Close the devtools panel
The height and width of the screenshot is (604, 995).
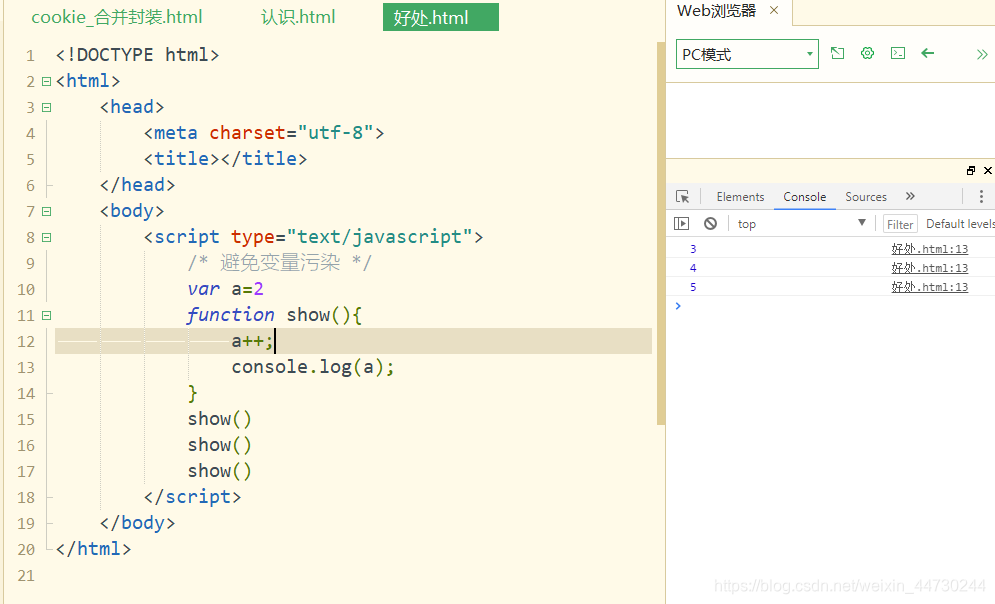point(987,171)
